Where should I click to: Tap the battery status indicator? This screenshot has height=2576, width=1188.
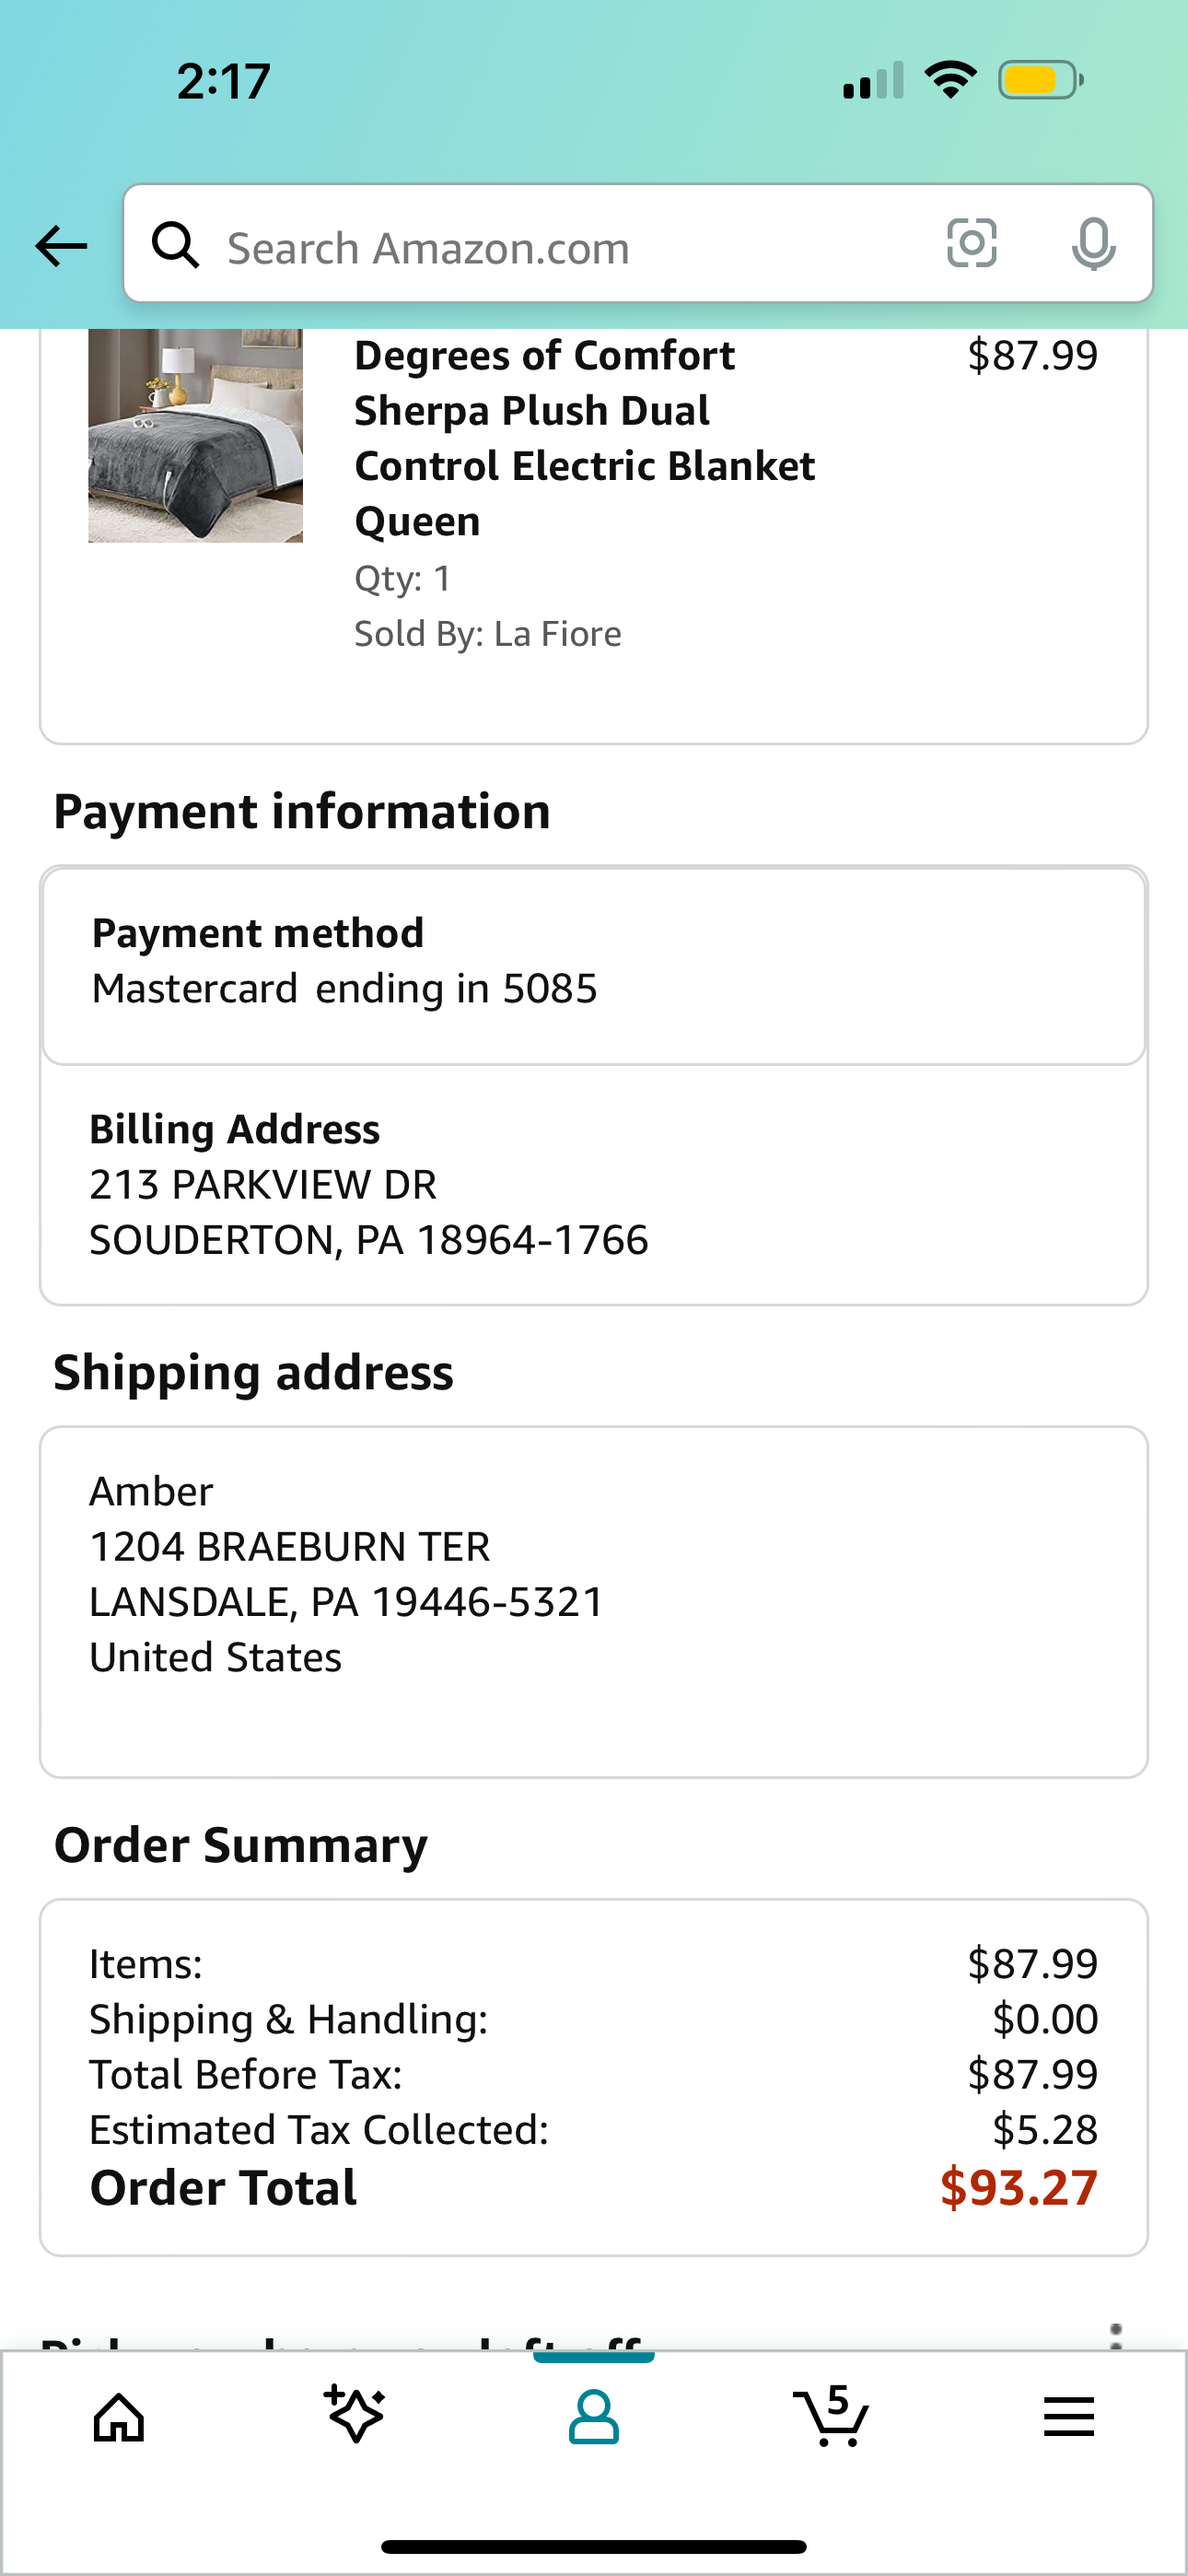tap(1041, 80)
